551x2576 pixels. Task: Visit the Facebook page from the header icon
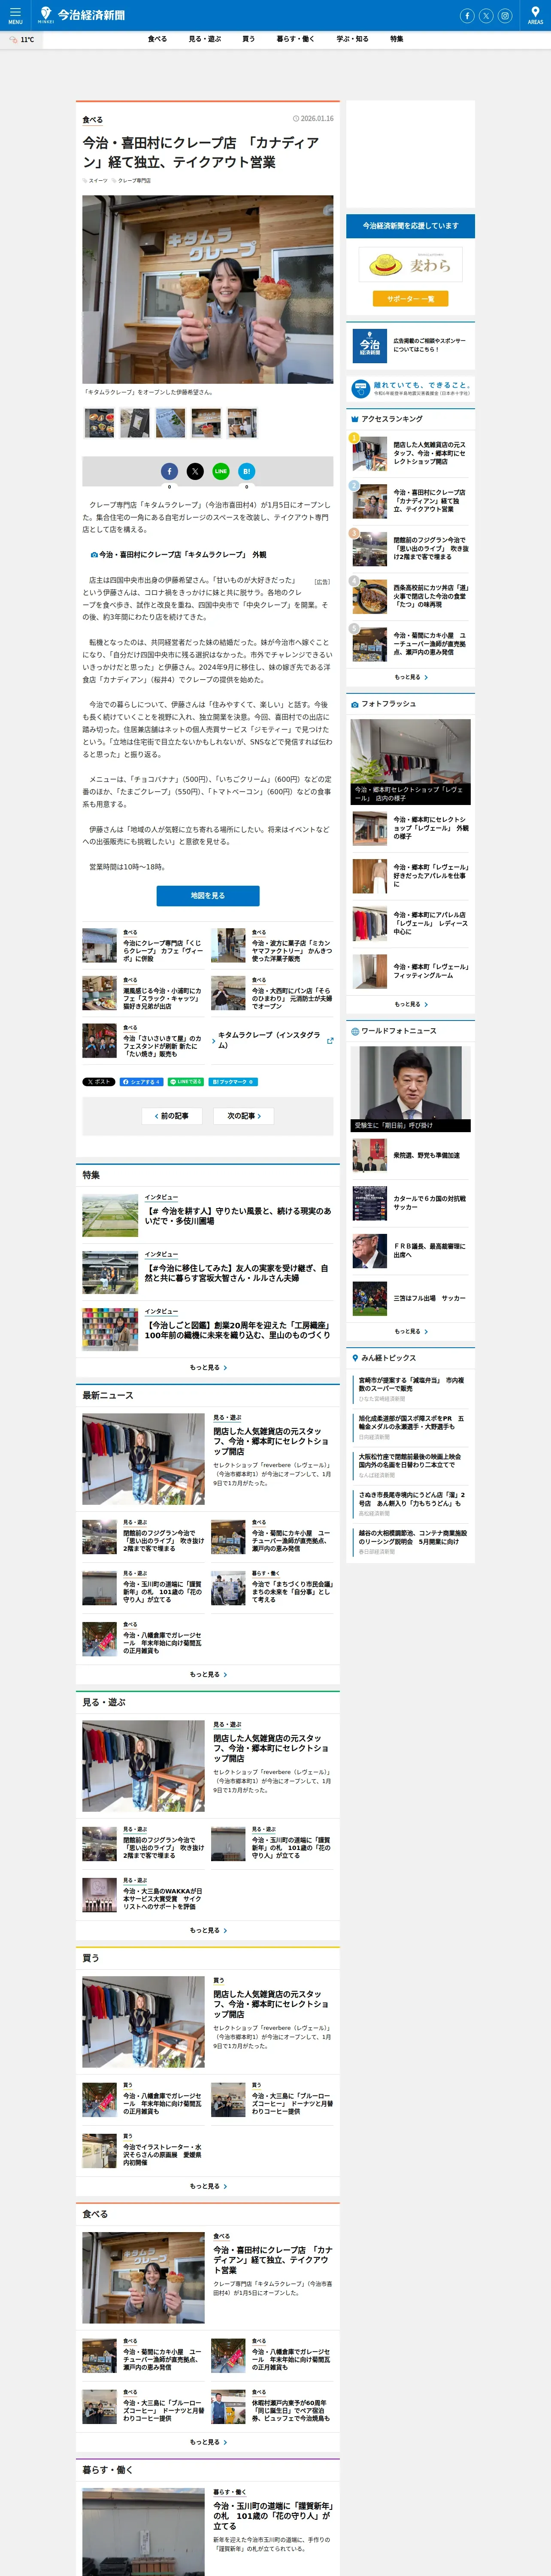tap(467, 15)
